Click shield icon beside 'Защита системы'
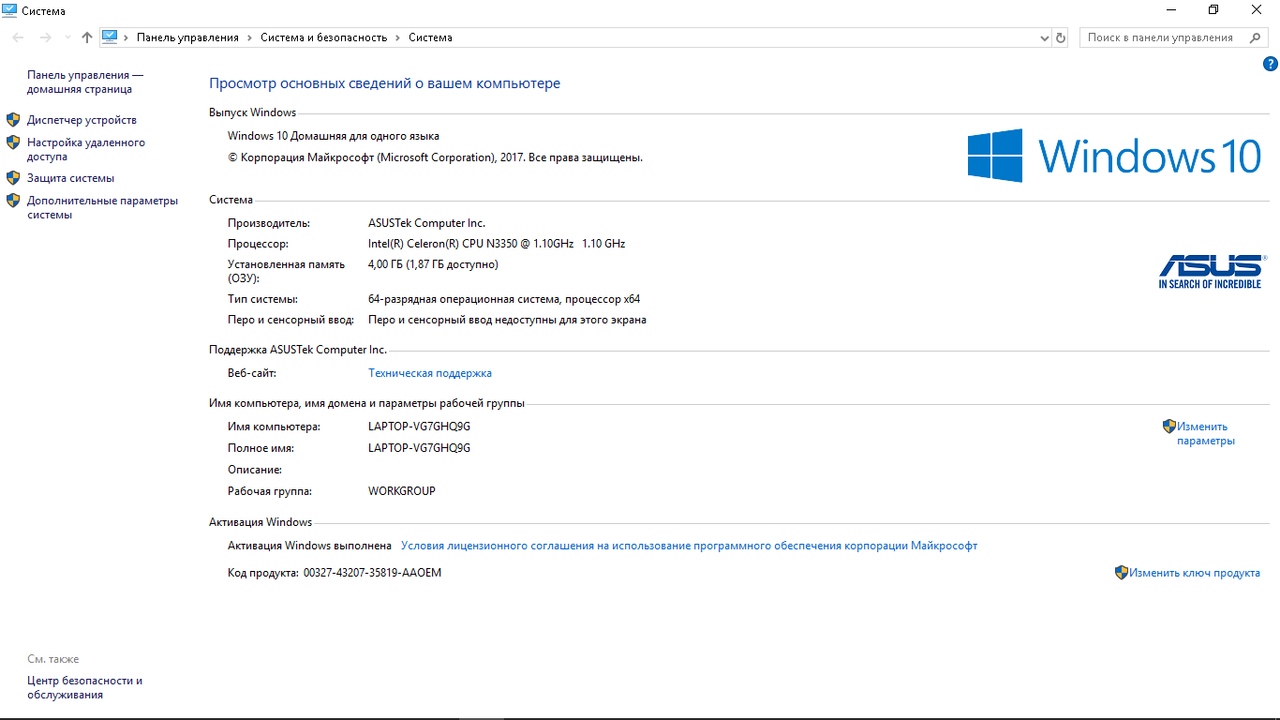The image size is (1280, 720). point(13,178)
